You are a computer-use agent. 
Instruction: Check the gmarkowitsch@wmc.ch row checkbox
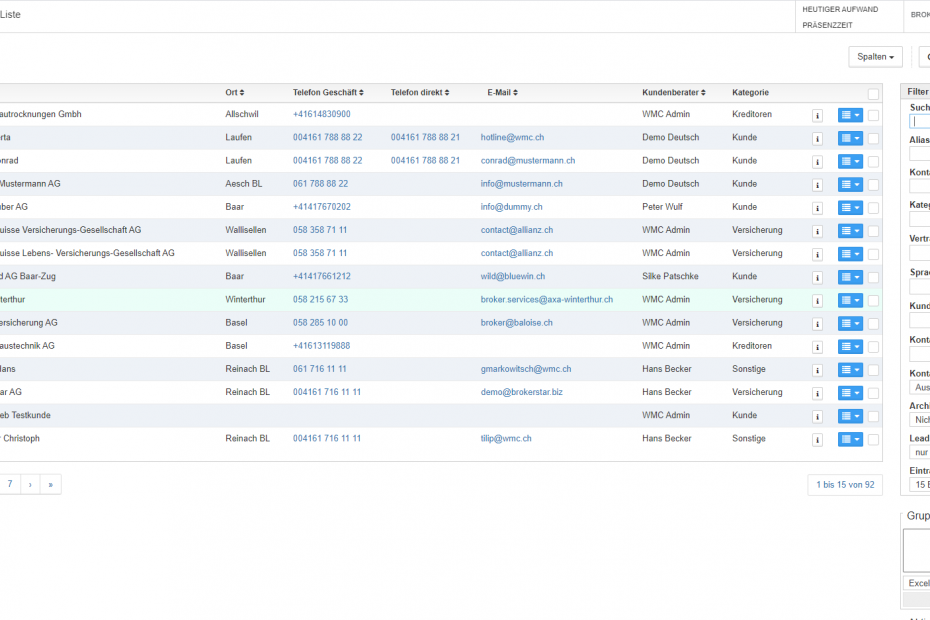[873, 370]
